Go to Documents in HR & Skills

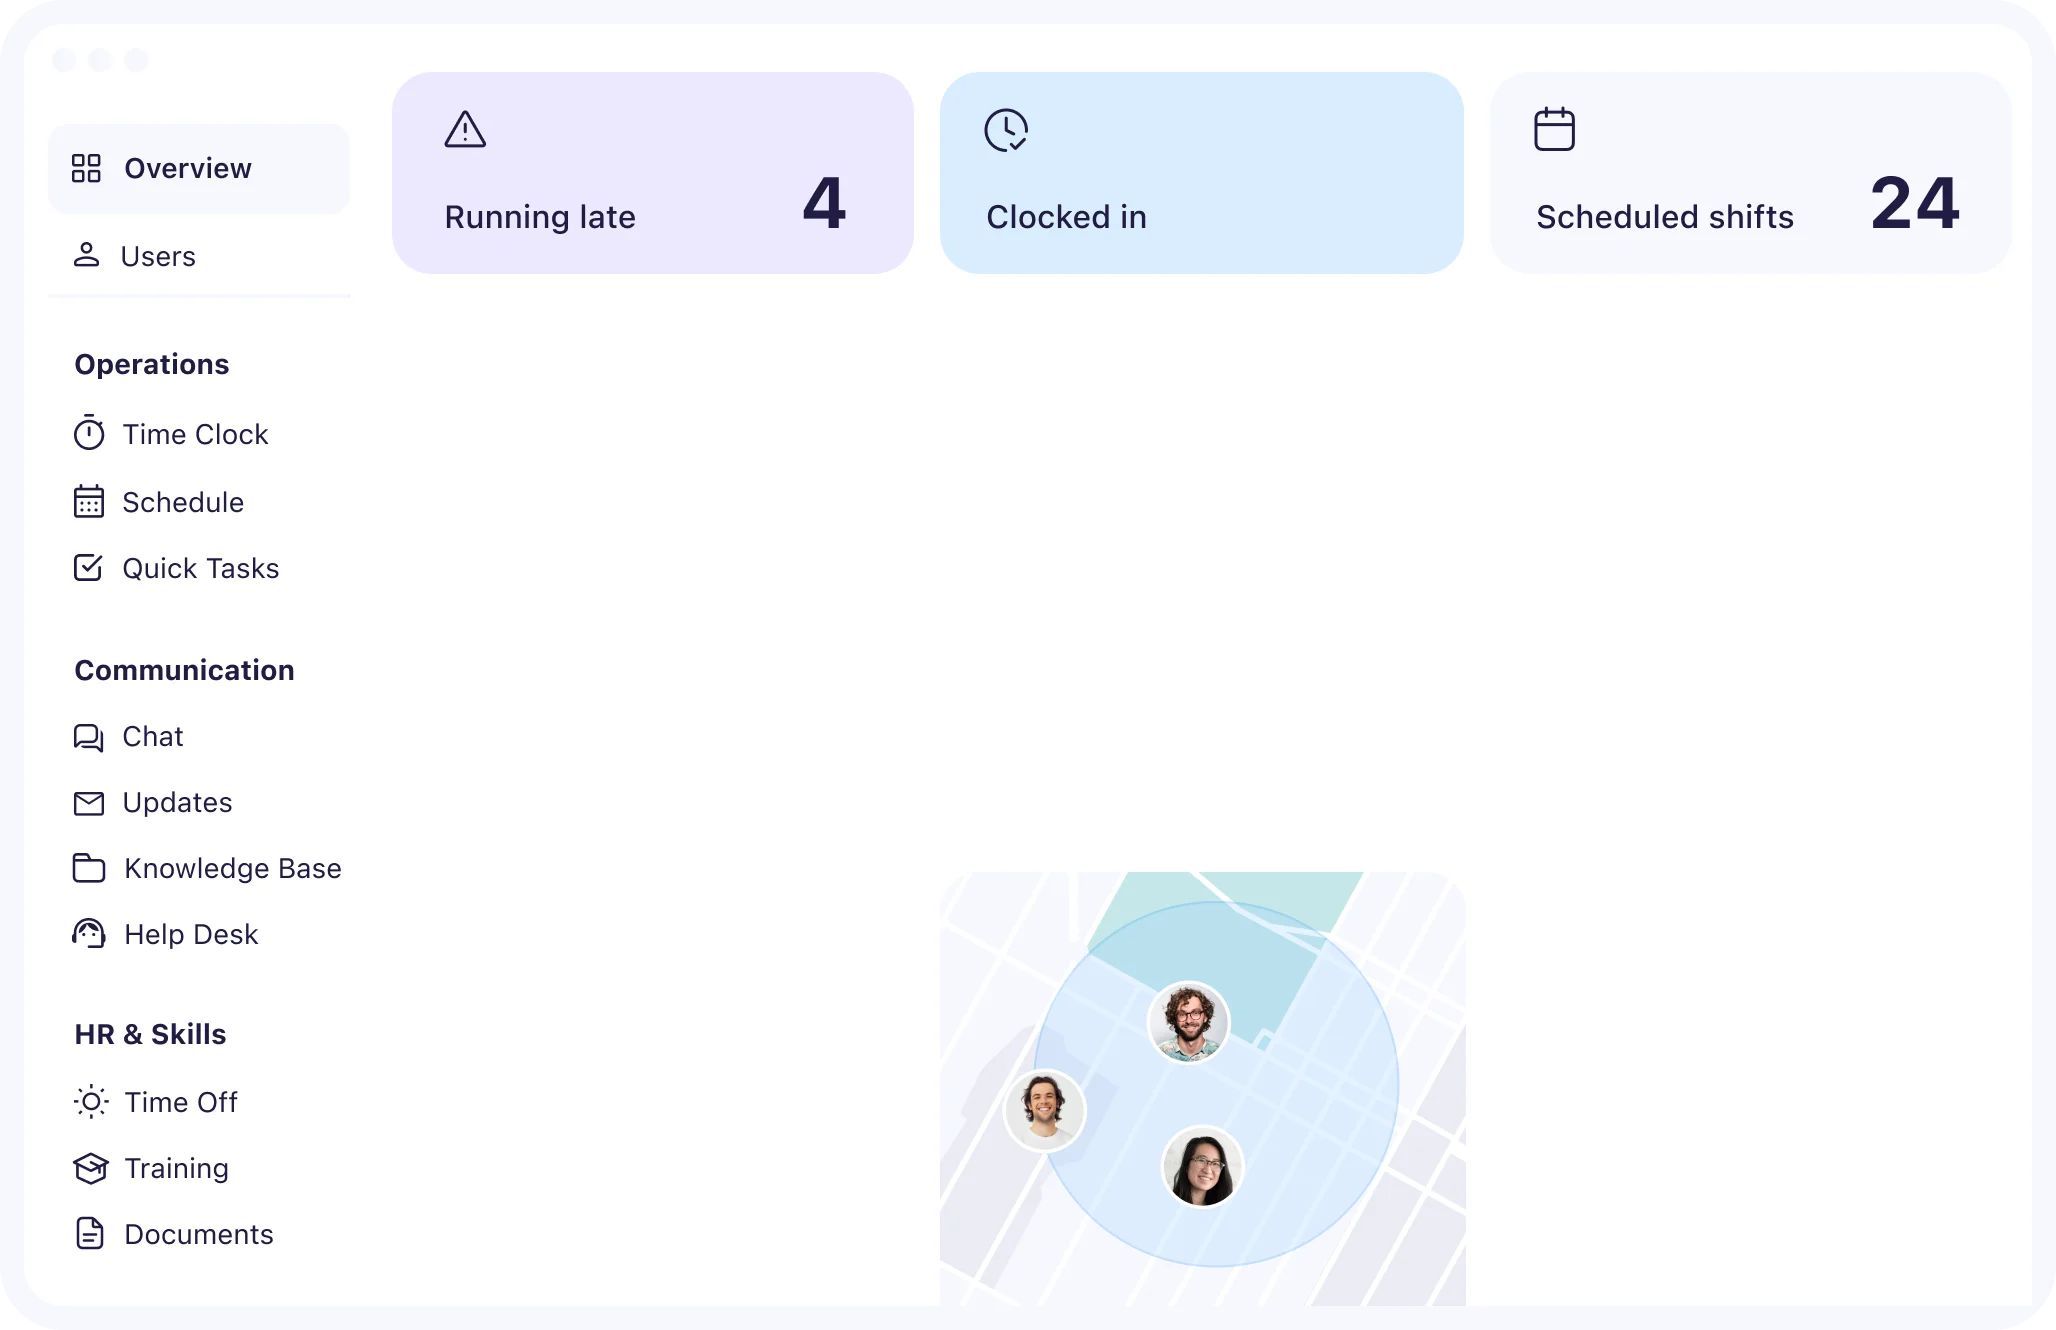point(198,1234)
